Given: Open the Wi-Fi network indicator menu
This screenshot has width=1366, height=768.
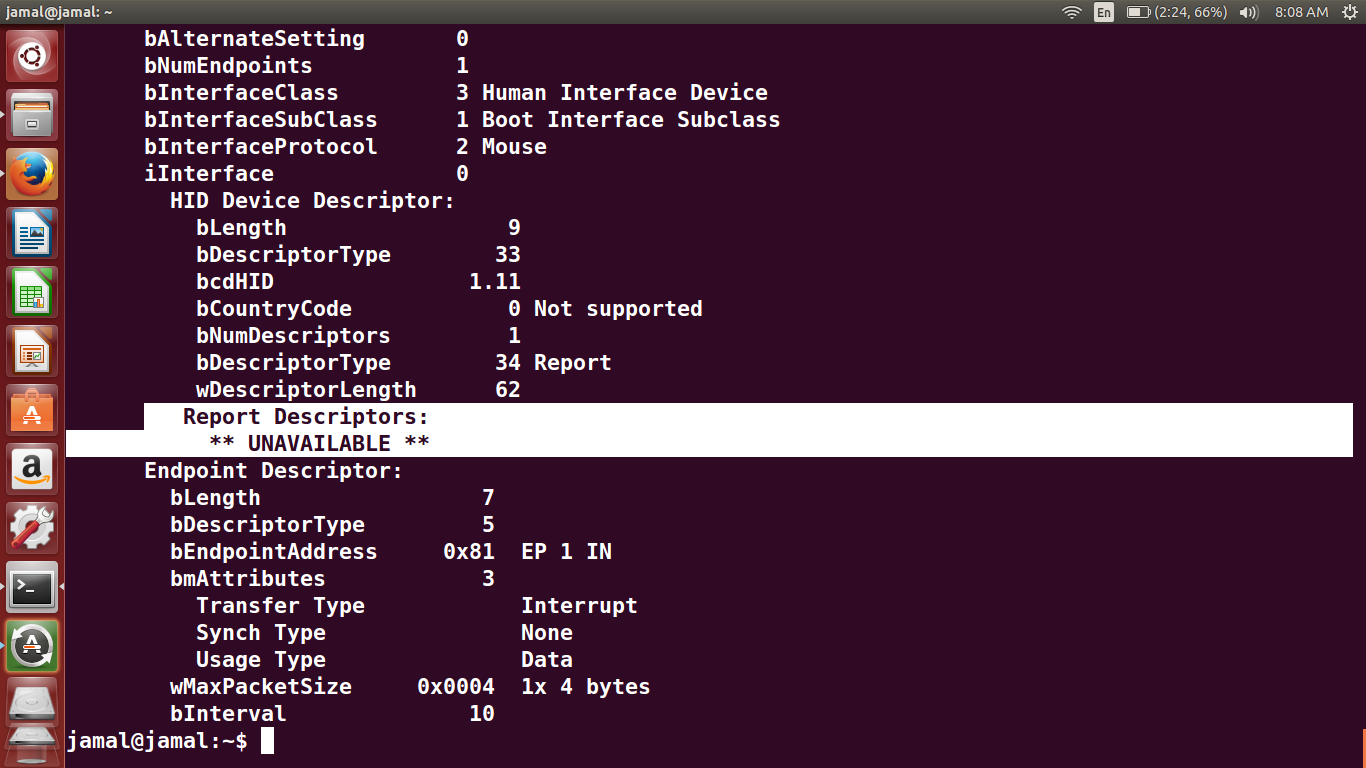Looking at the screenshot, I should [1071, 12].
